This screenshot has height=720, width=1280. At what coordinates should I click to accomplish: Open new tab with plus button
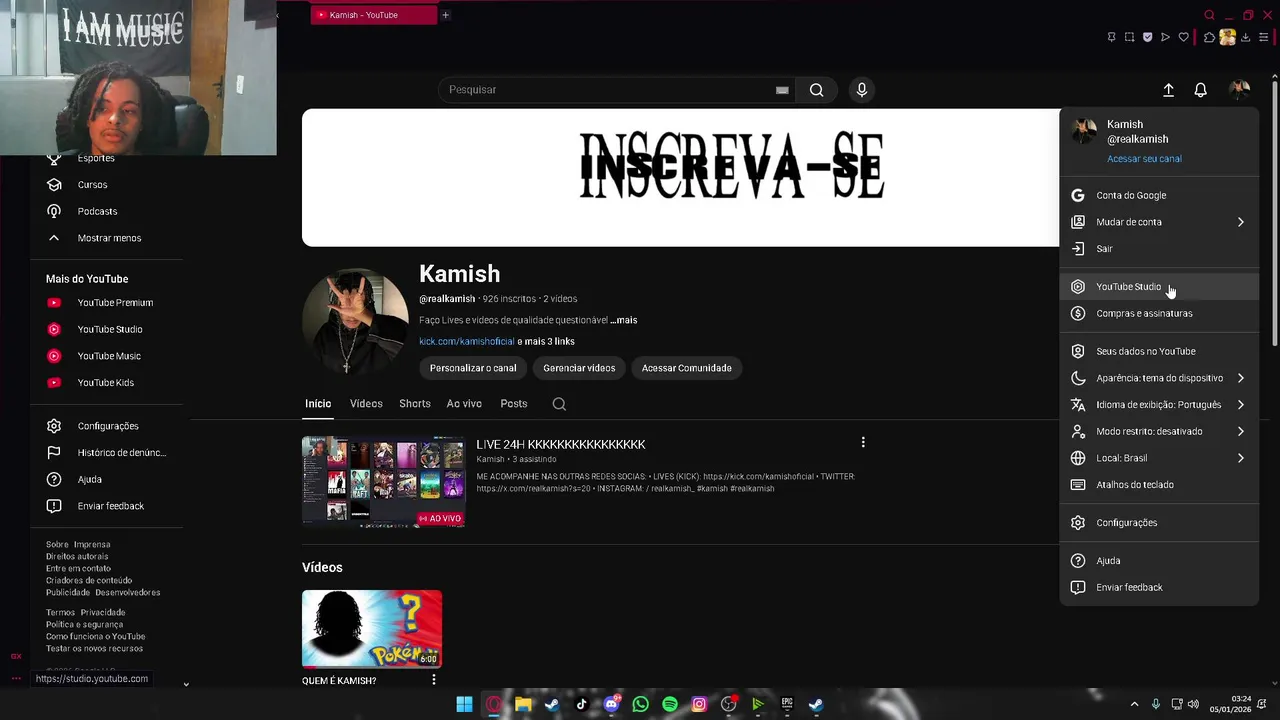pyautogui.click(x=445, y=15)
